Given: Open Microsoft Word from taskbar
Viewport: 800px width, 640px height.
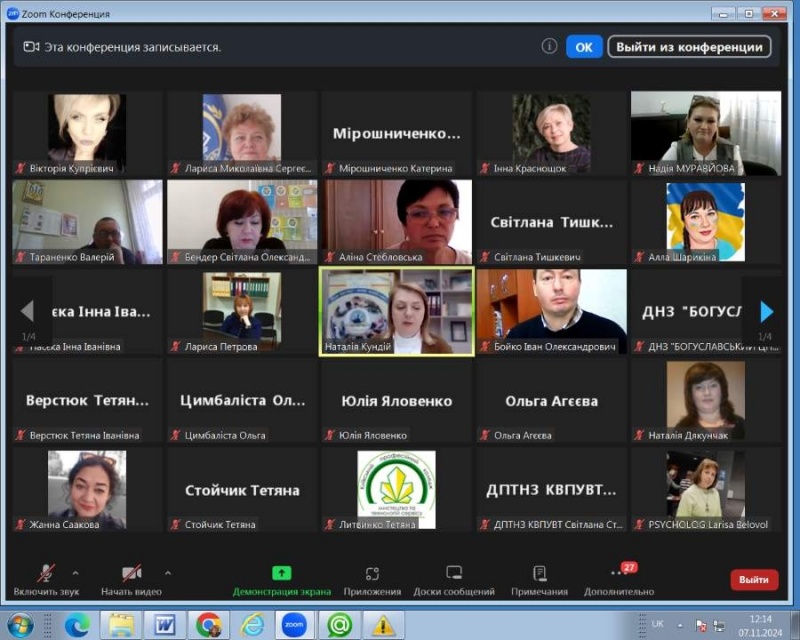Looking at the screenshot, I should click(x=164, y=625).
